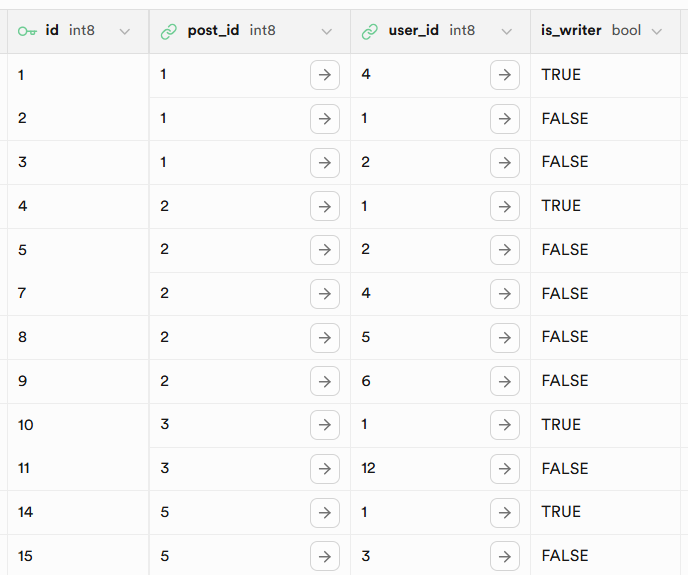
Task: Click the is_writer column header label
Action: (571, 30)
